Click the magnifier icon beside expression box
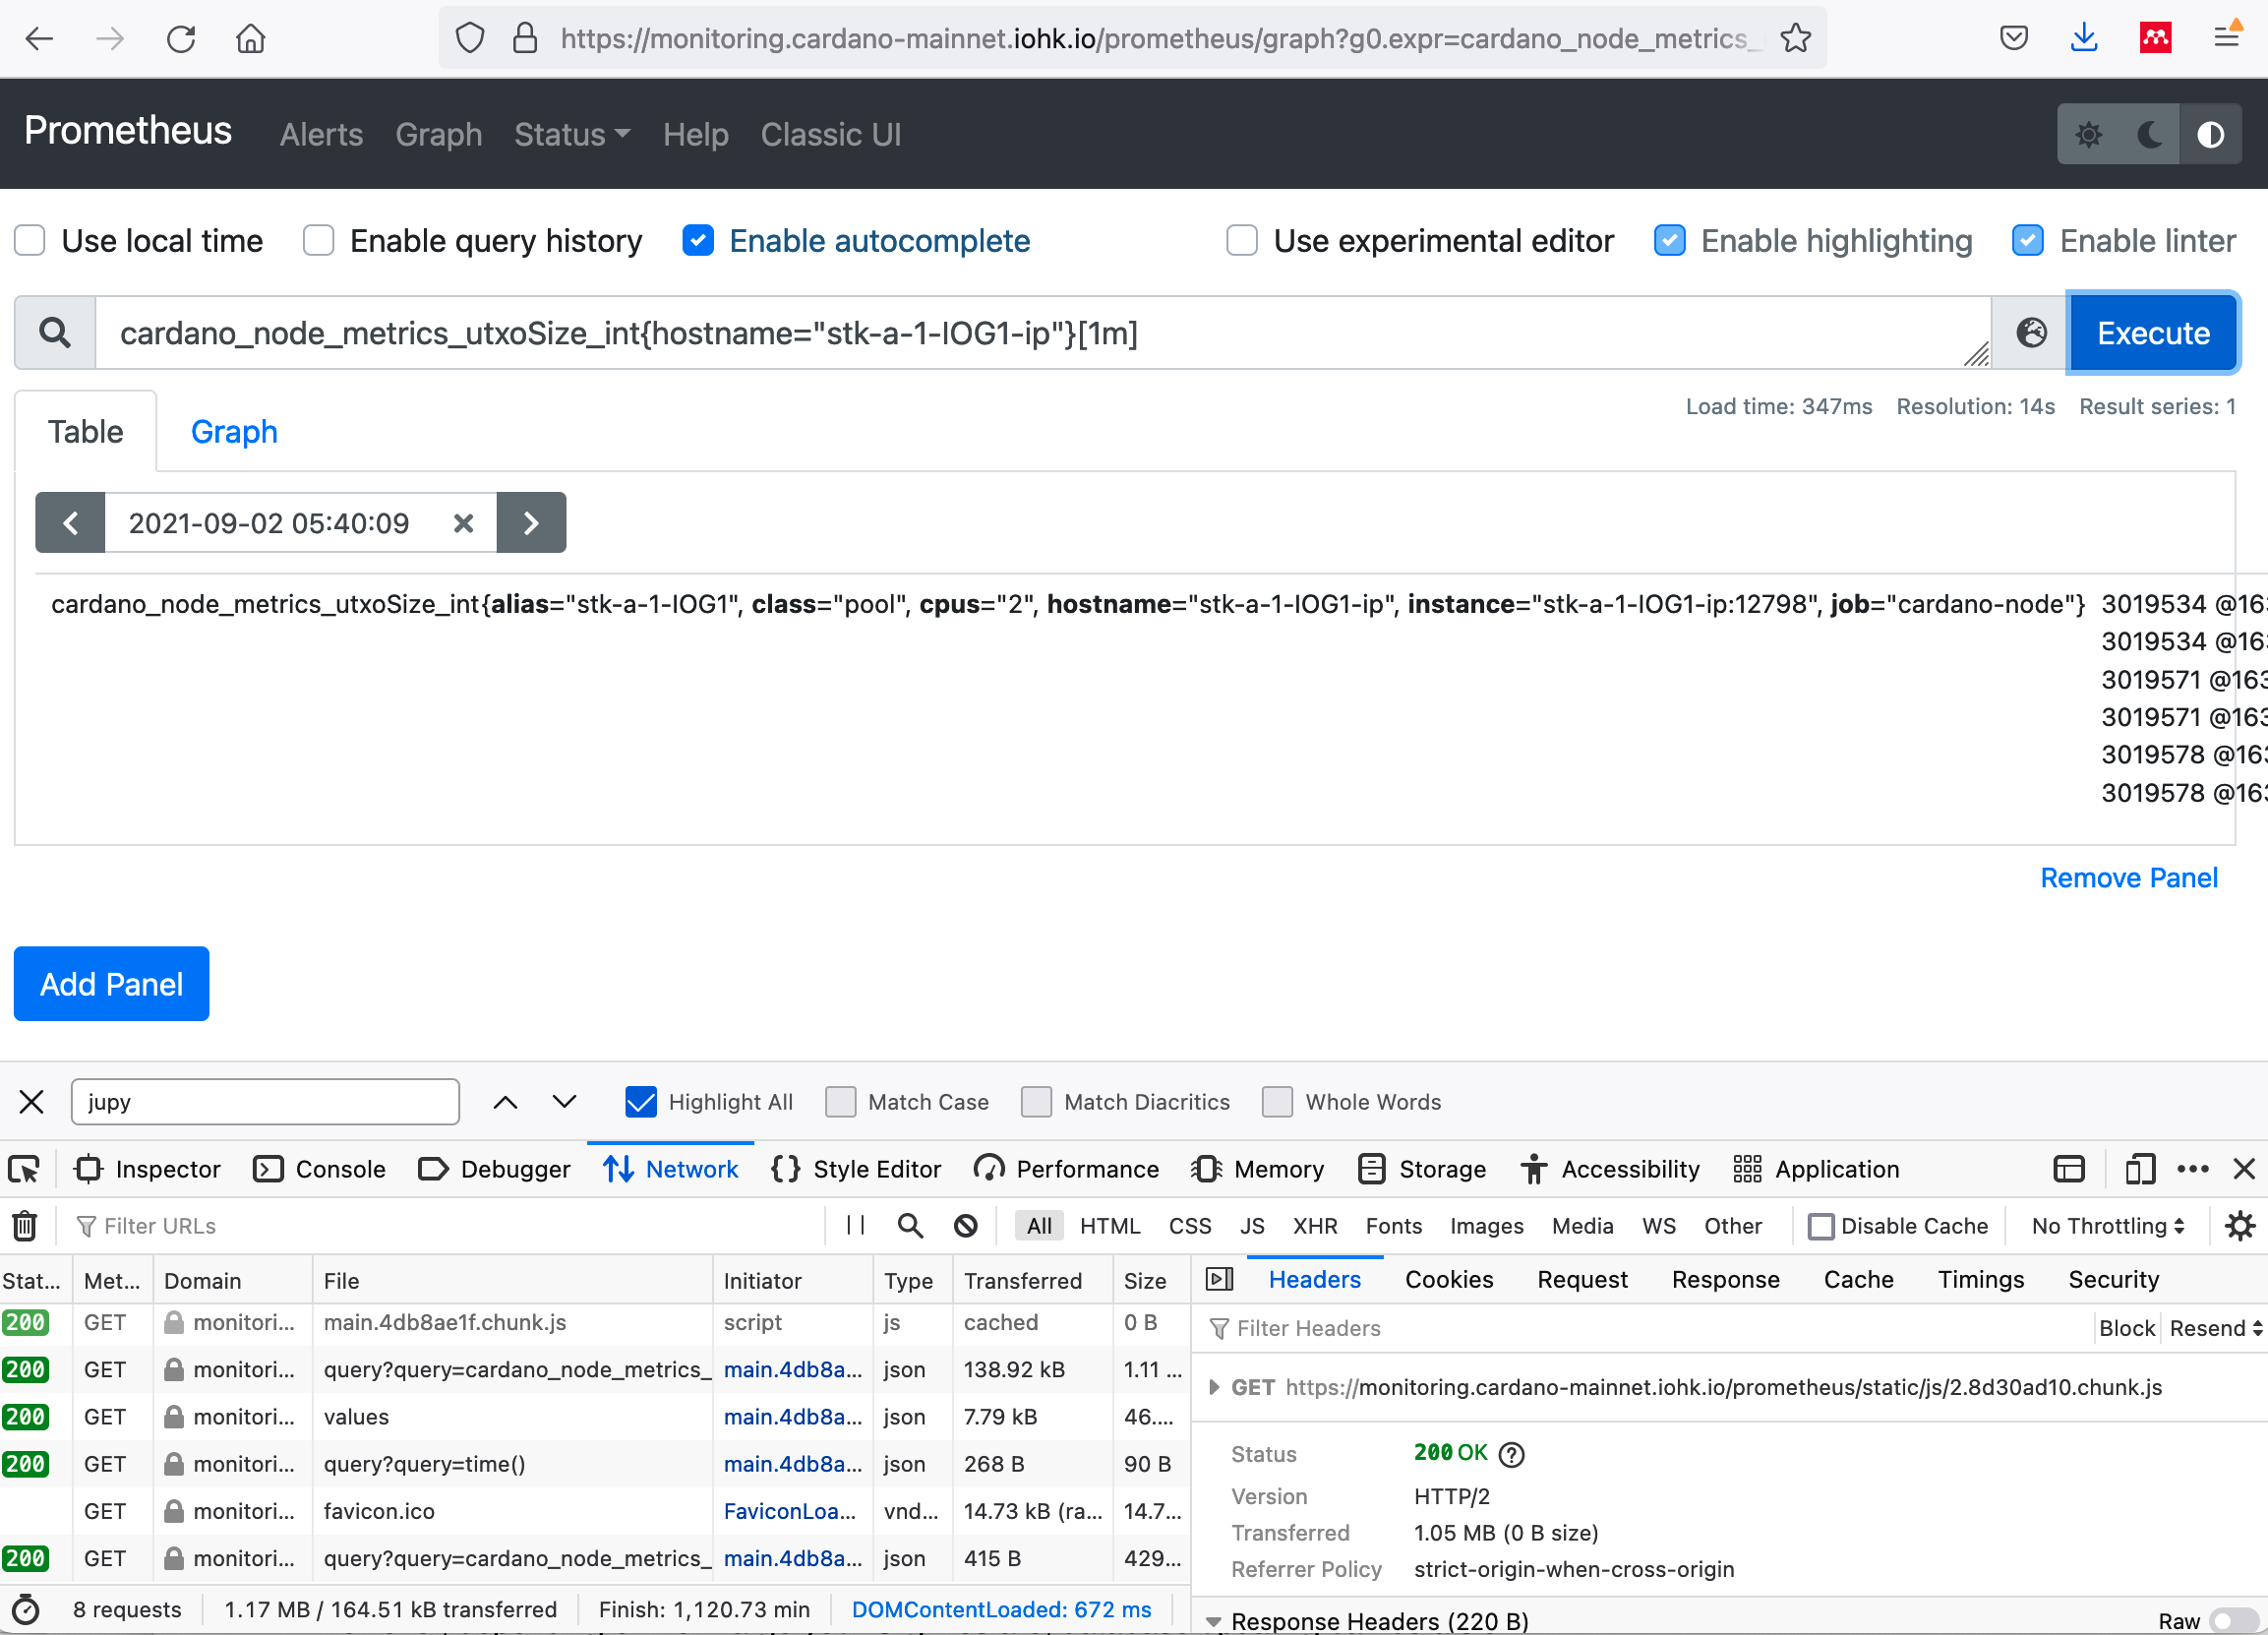This screenshot has height=1635, width=2268. click(55, 333)
